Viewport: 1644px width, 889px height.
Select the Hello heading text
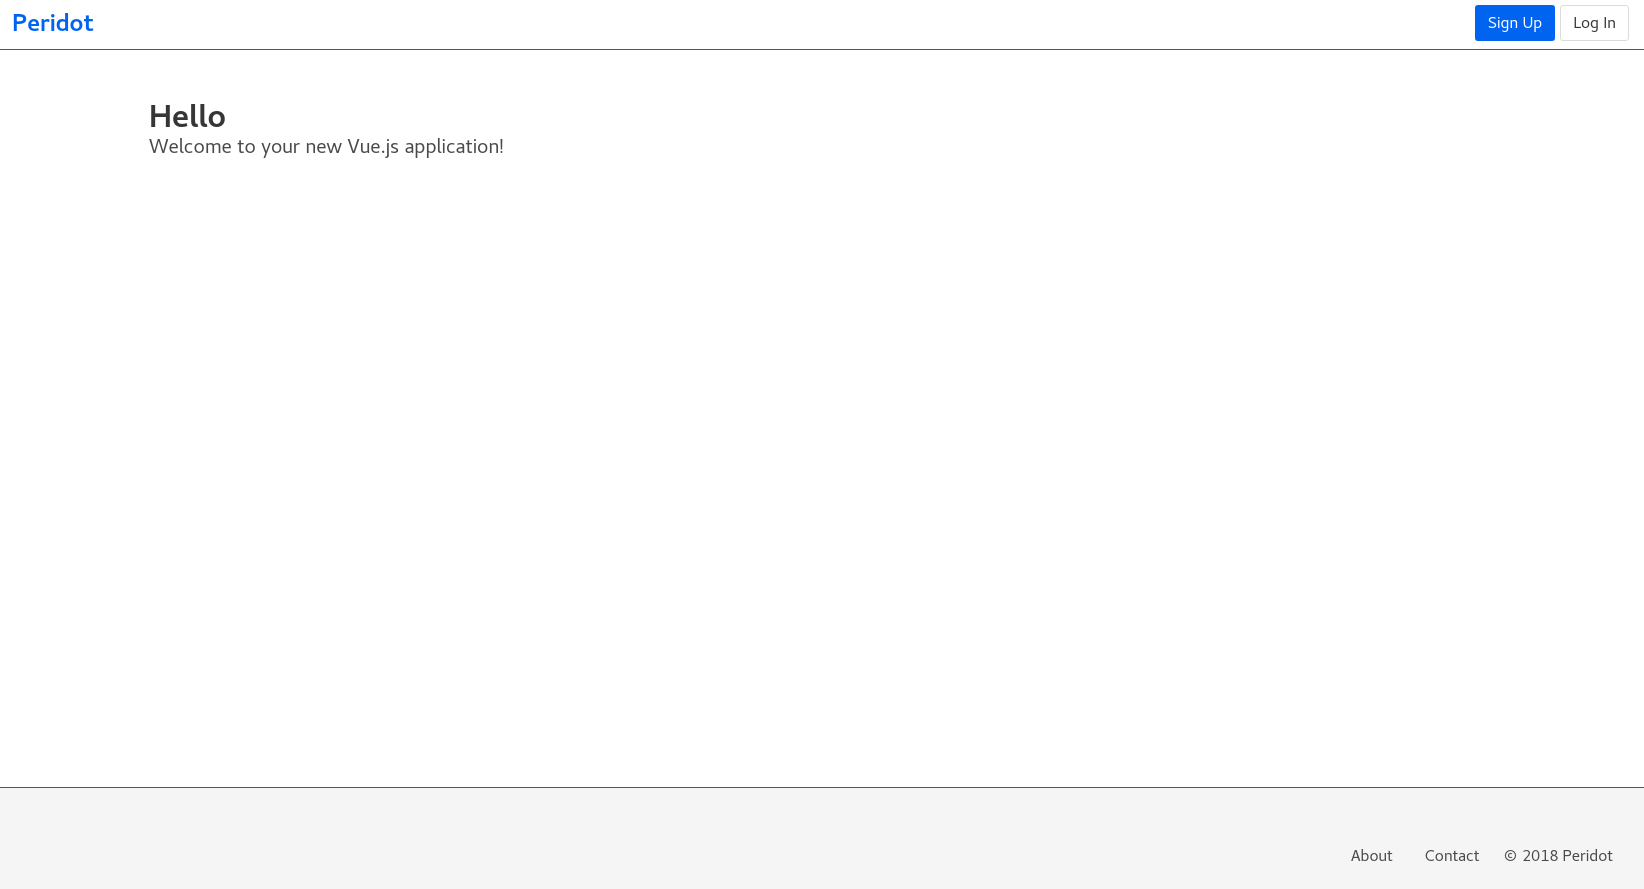(187, 116)
